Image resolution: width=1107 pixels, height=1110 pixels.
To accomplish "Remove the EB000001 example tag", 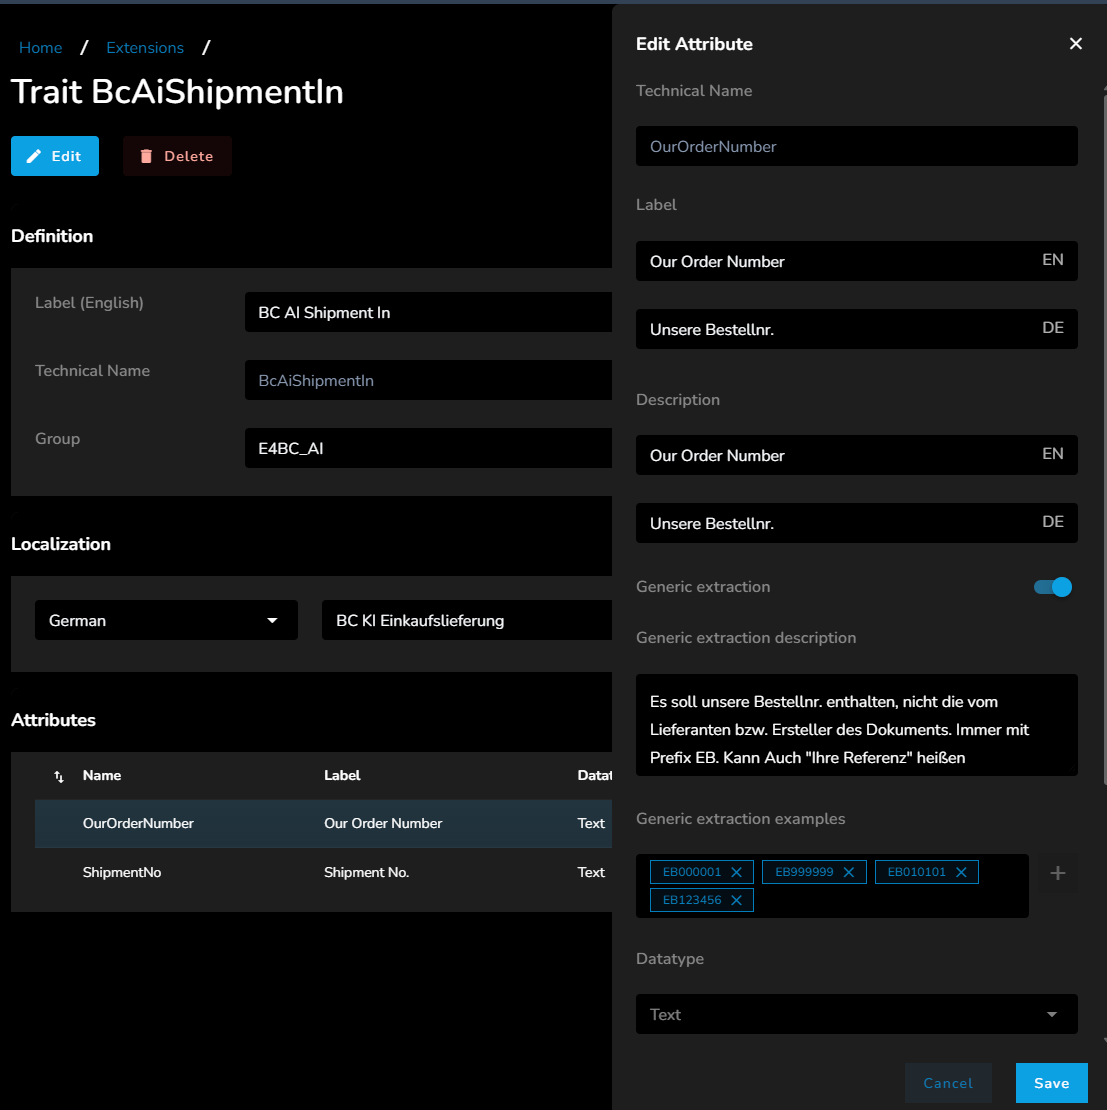I will 736,872.
